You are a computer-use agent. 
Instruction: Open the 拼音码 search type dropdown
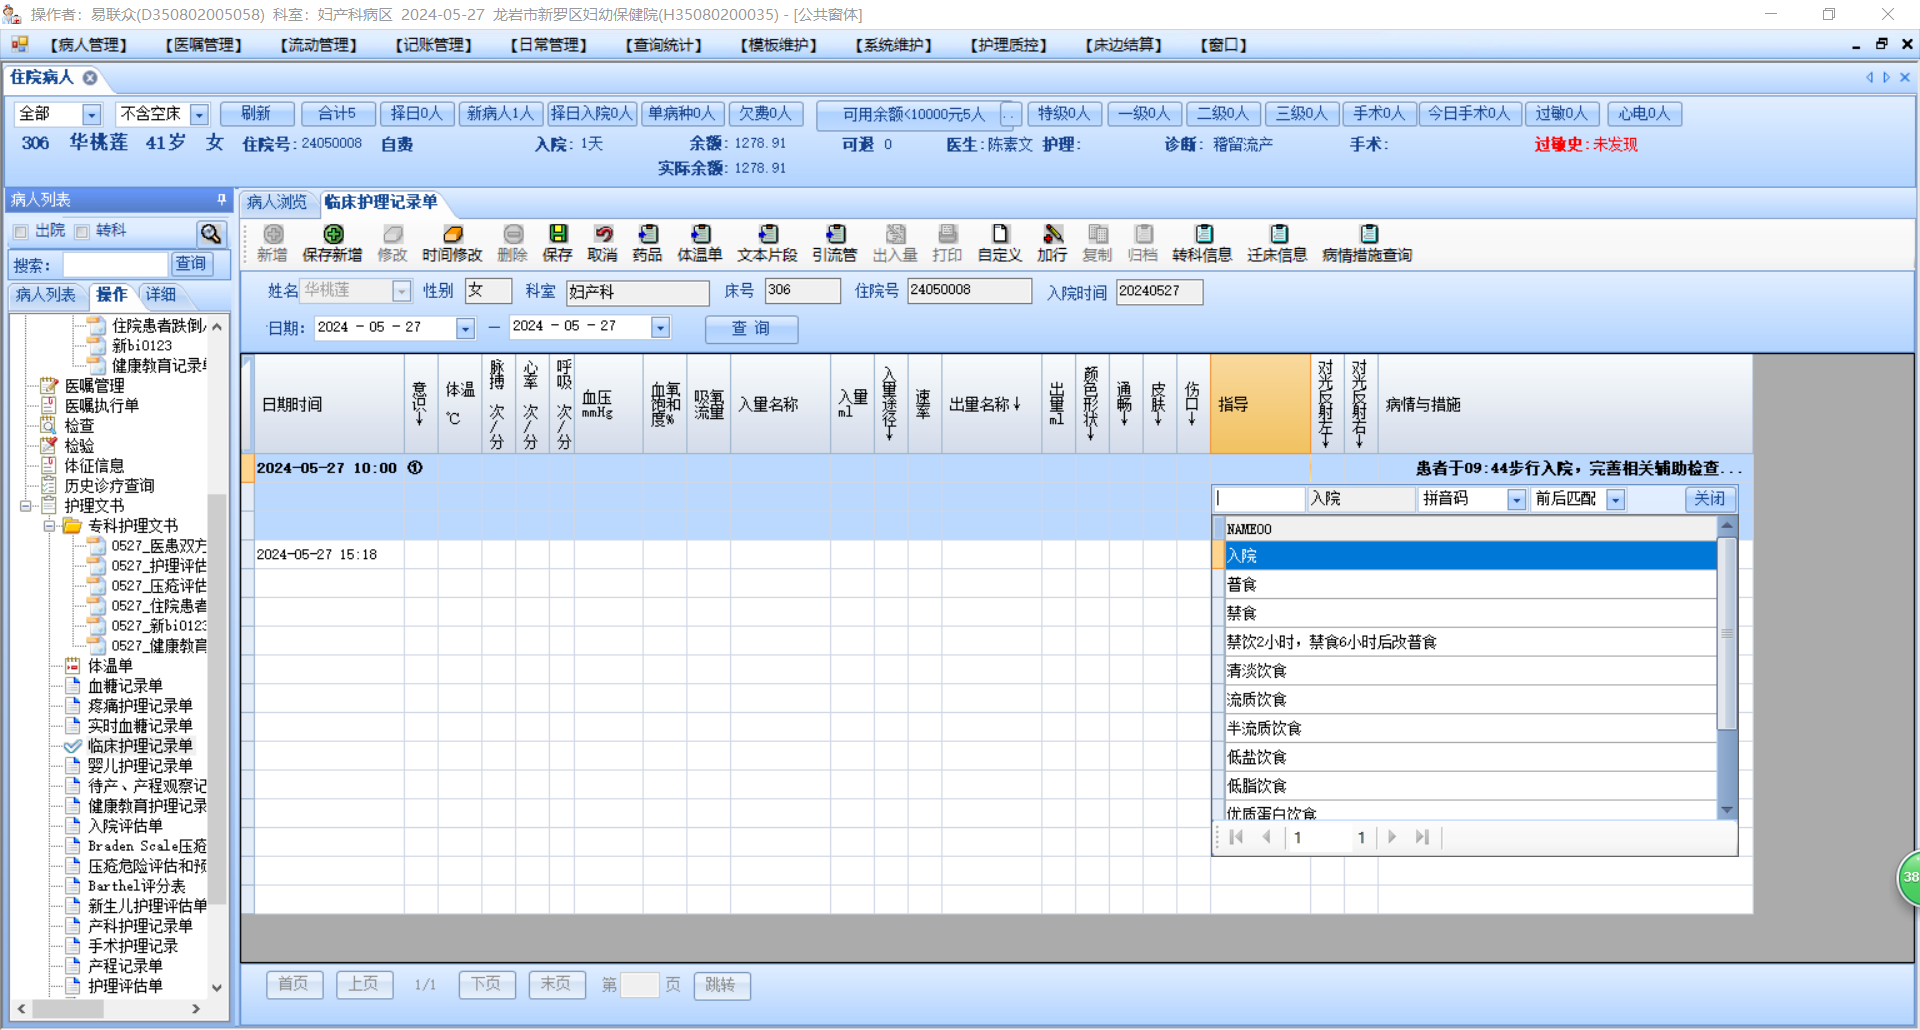click(x=1516, y=500)
